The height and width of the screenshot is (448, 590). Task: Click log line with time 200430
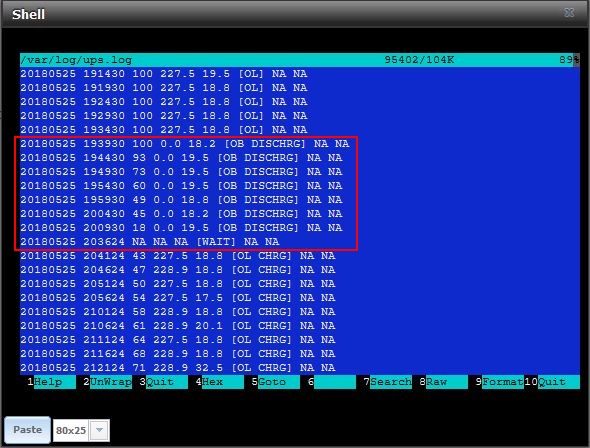tap(181, 214)
